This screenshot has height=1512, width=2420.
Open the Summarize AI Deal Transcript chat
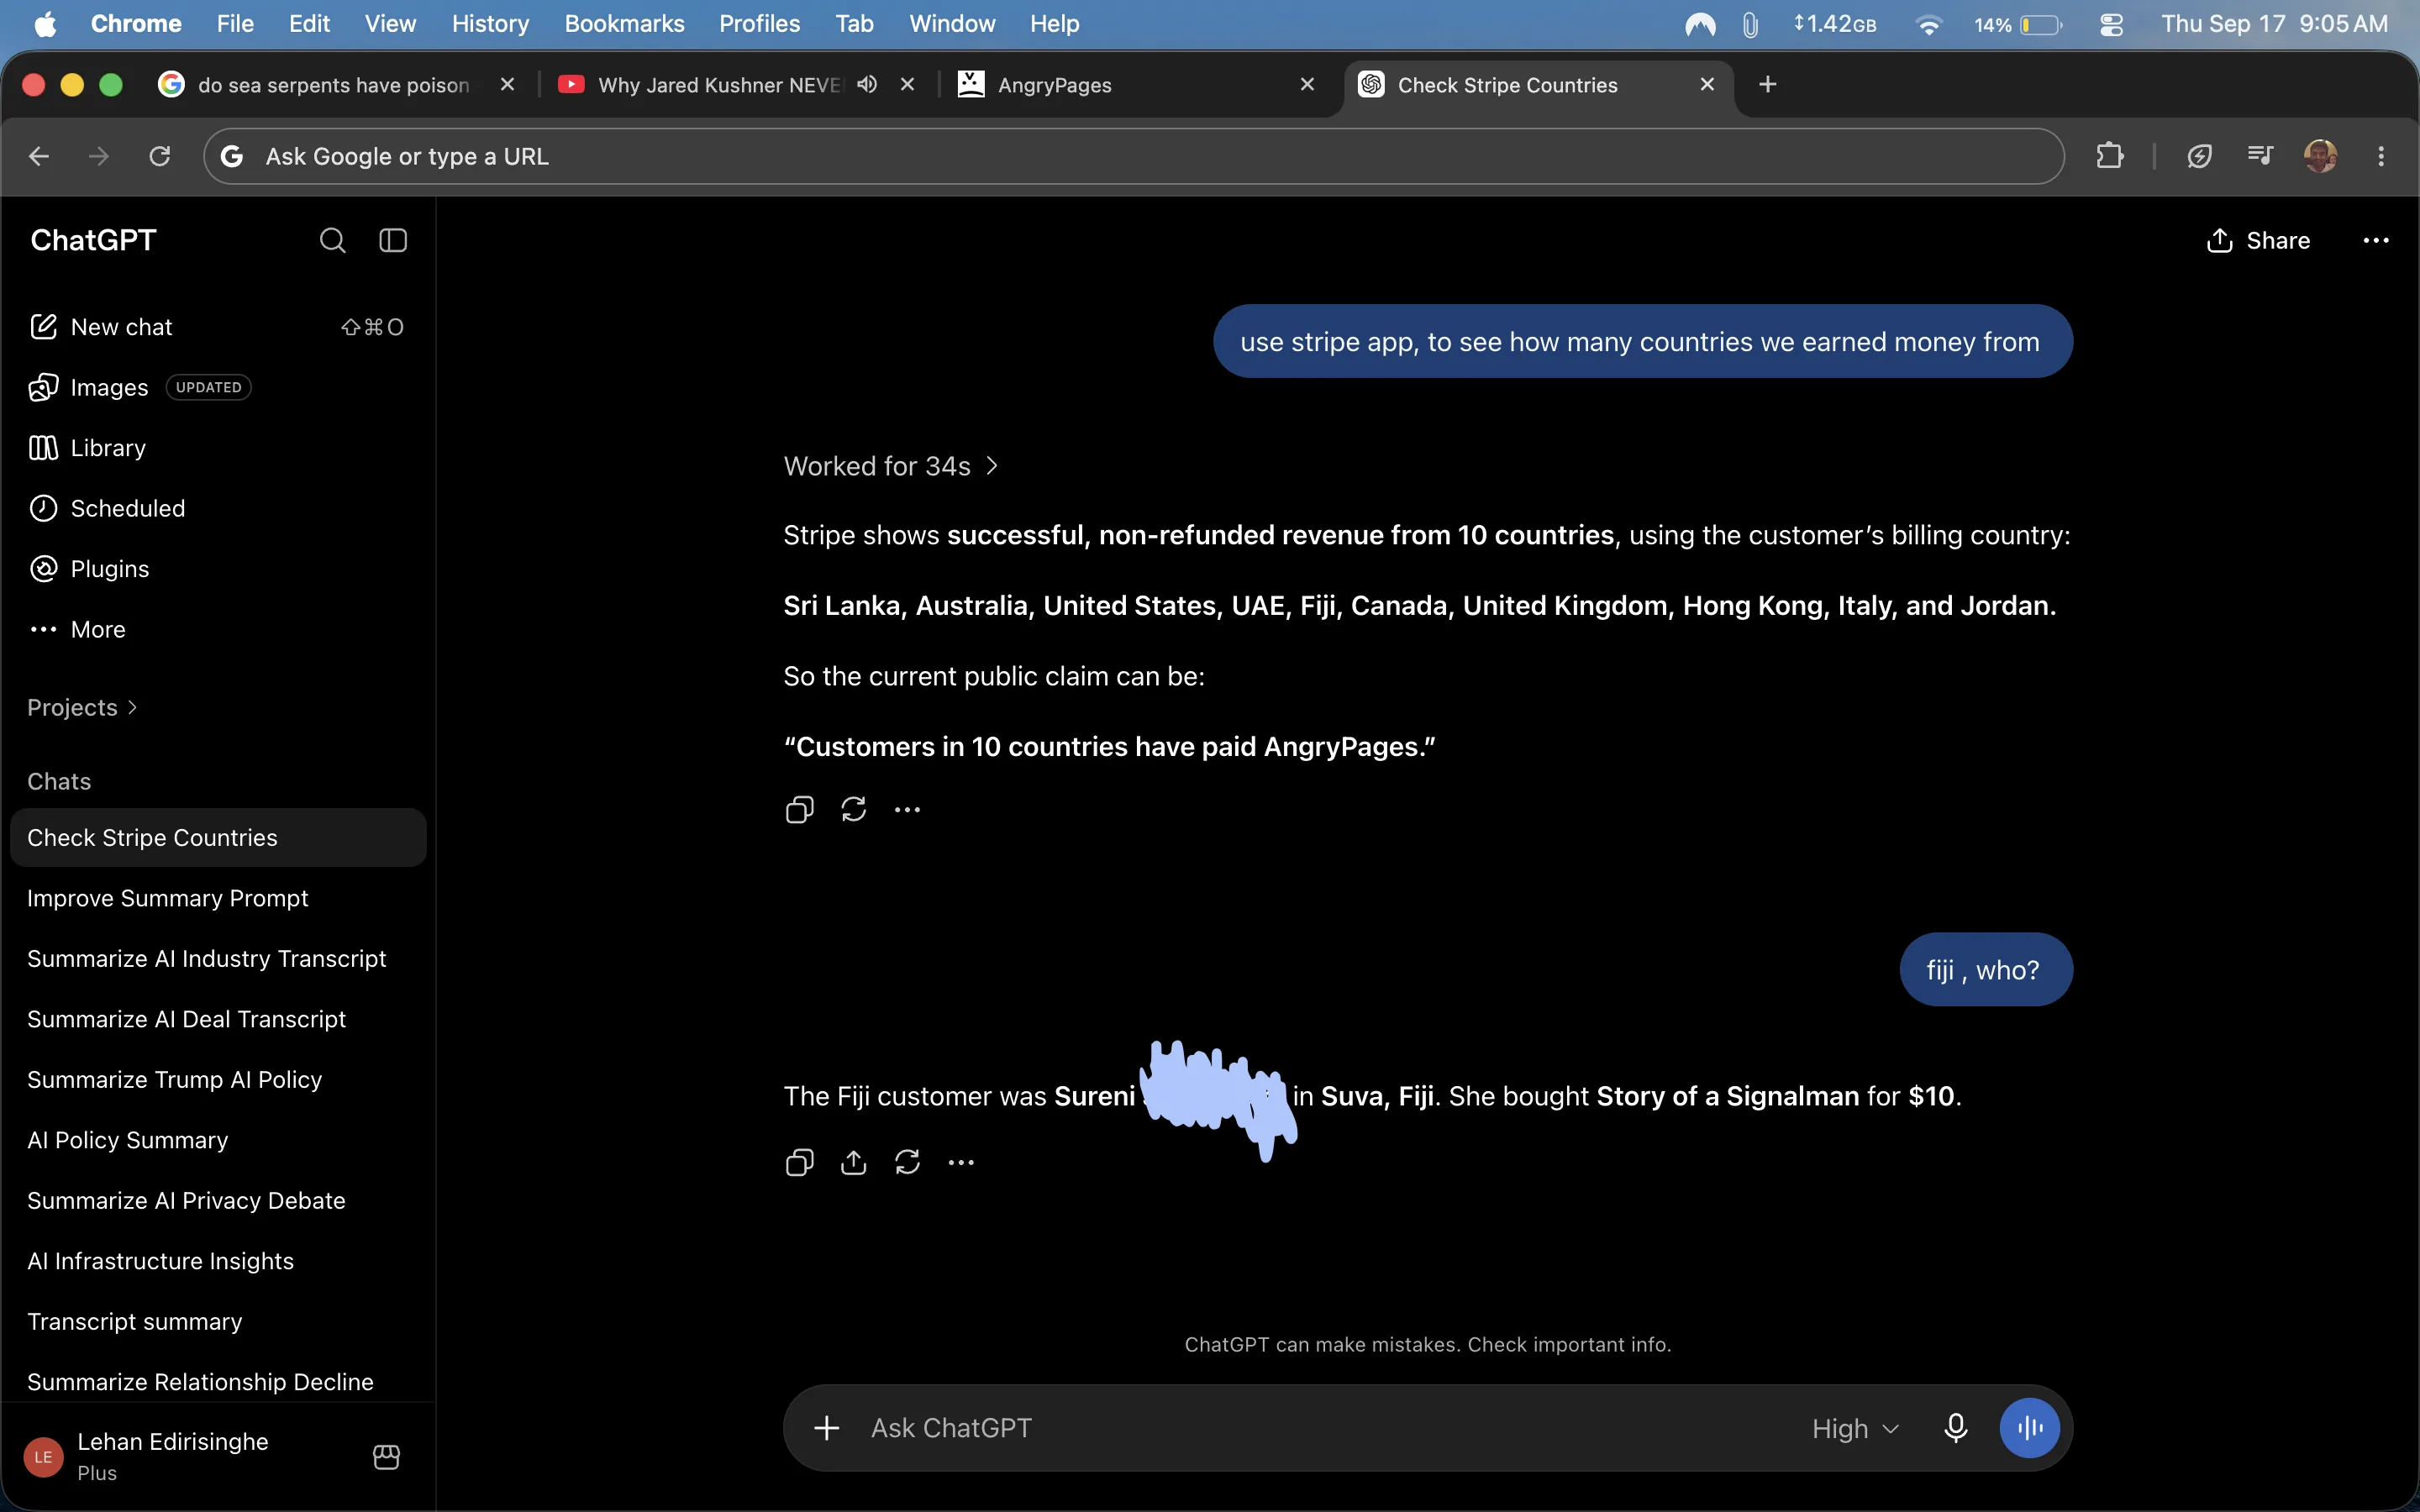(217, 1019)
